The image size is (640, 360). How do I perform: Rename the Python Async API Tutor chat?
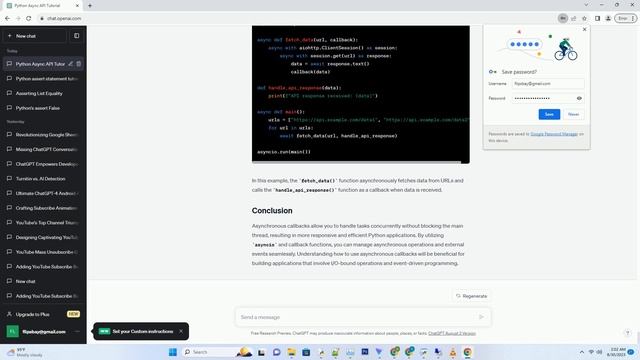tap(71, 64)
